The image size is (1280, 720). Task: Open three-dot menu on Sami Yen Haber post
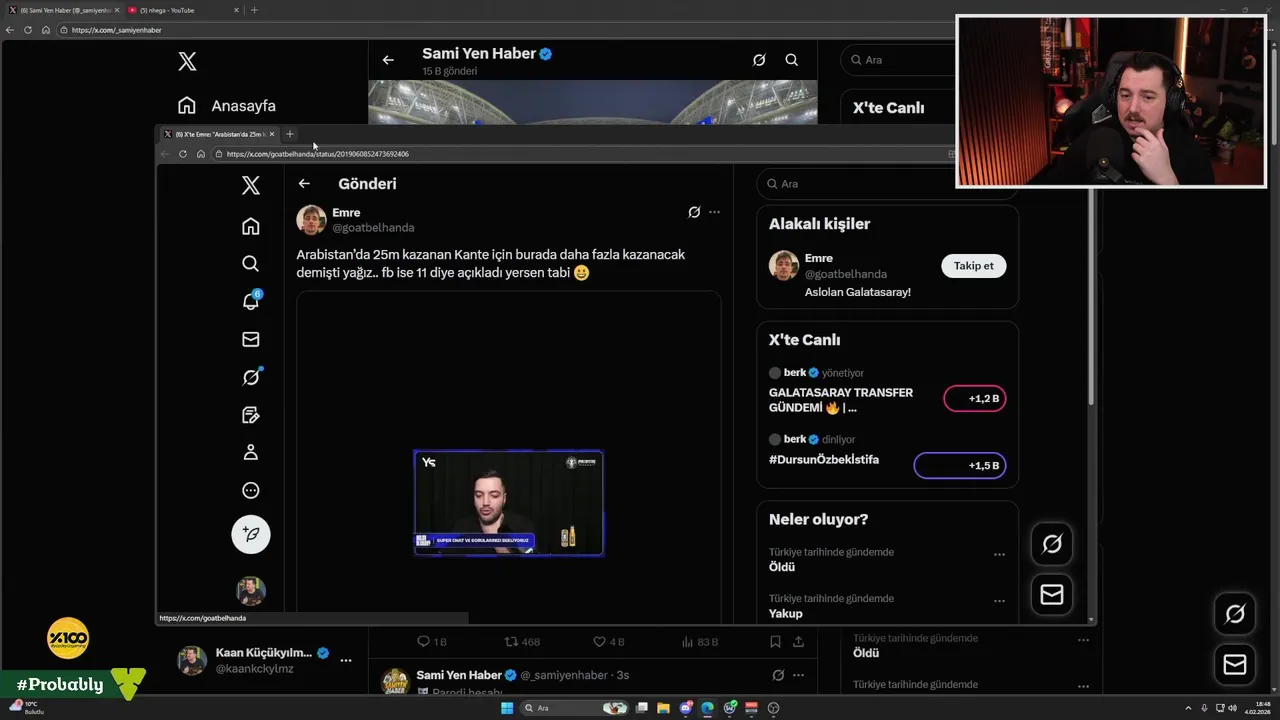pyautogui.click(x=798, y=675)
